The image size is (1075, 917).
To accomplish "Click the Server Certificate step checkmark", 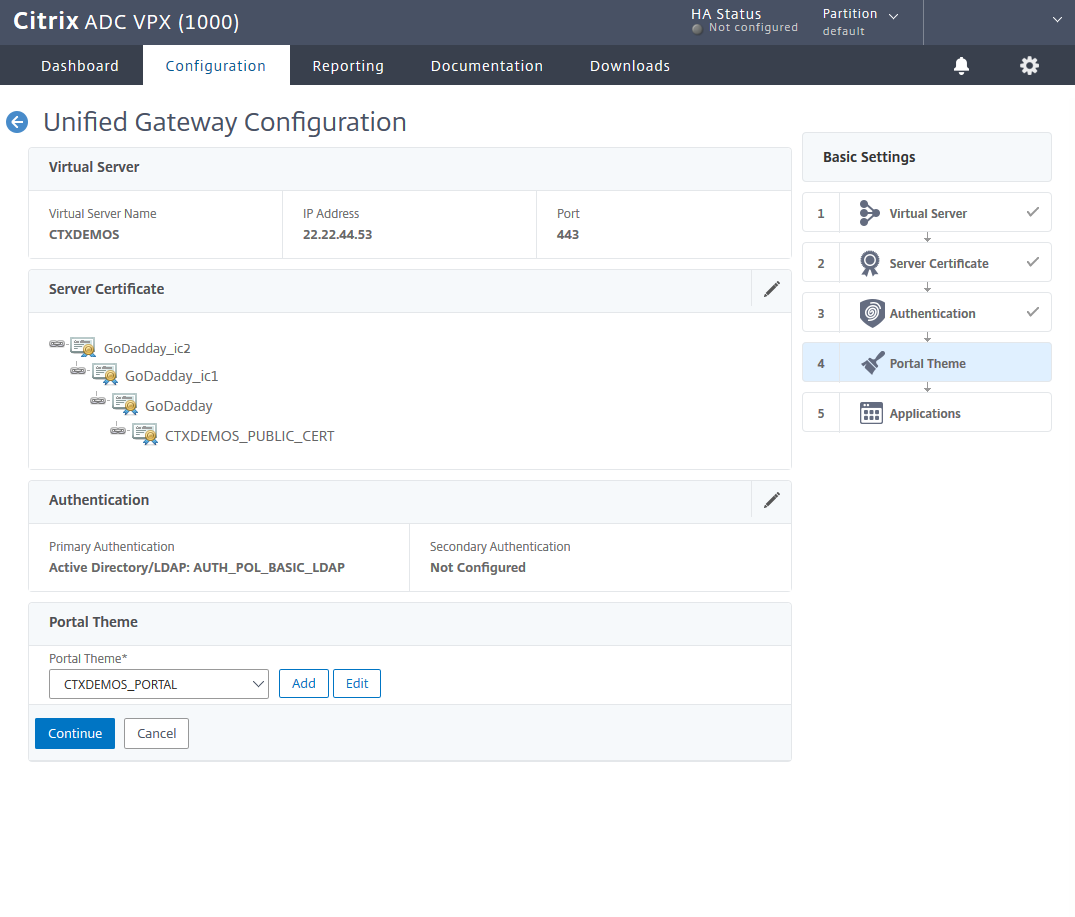I will [1032, 262].
